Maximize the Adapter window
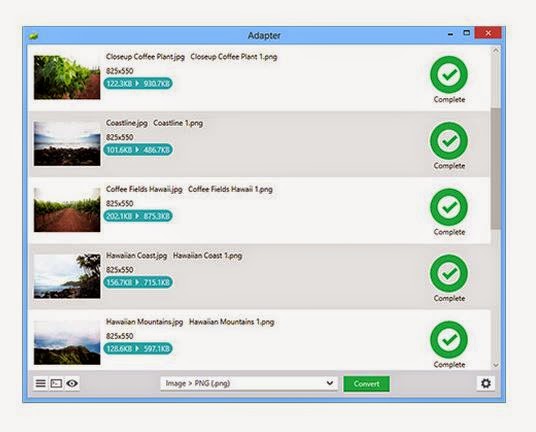Image resolution: width=536 pixels, height=432 pixels. coord(467,33)
